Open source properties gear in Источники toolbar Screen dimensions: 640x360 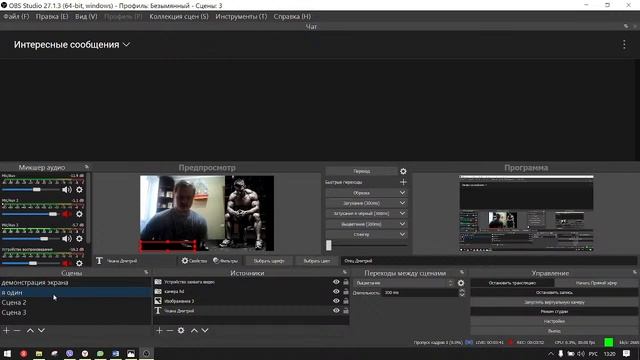tap(181, 330)
